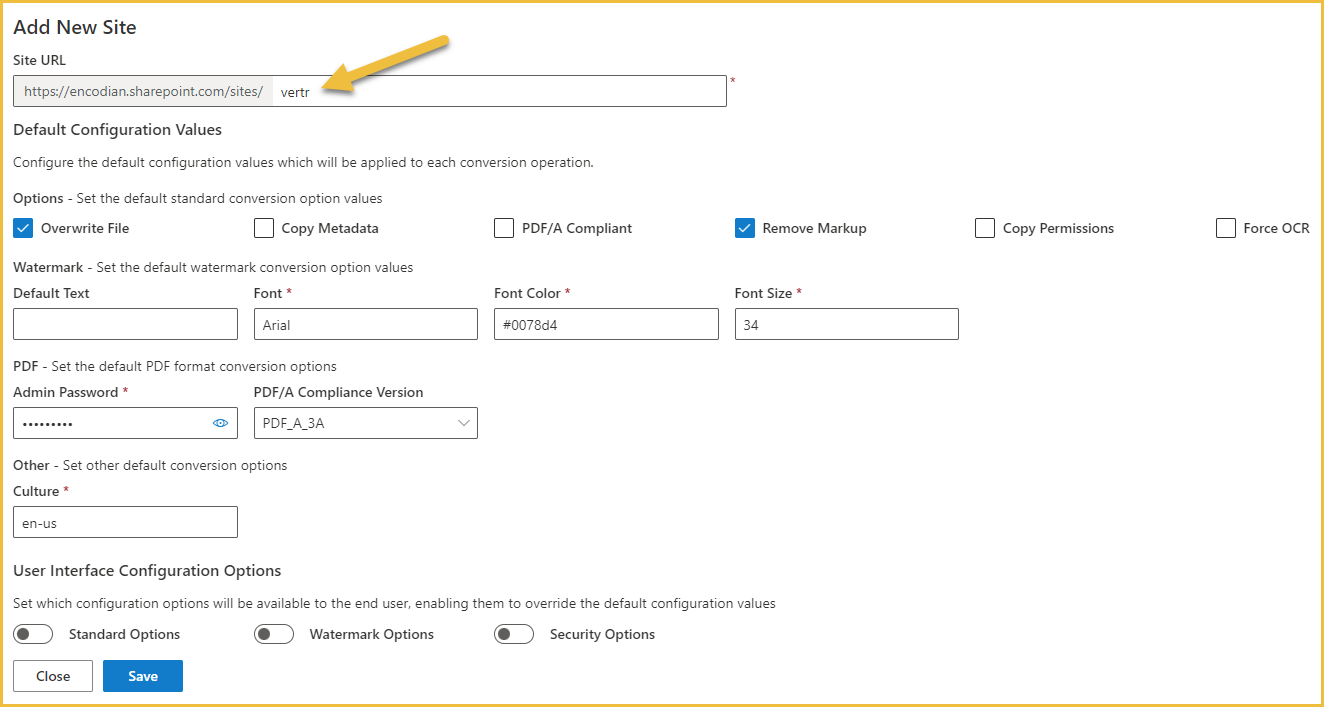Tick the PDF/A Compliant checkbox

click(x=504, y=228)
